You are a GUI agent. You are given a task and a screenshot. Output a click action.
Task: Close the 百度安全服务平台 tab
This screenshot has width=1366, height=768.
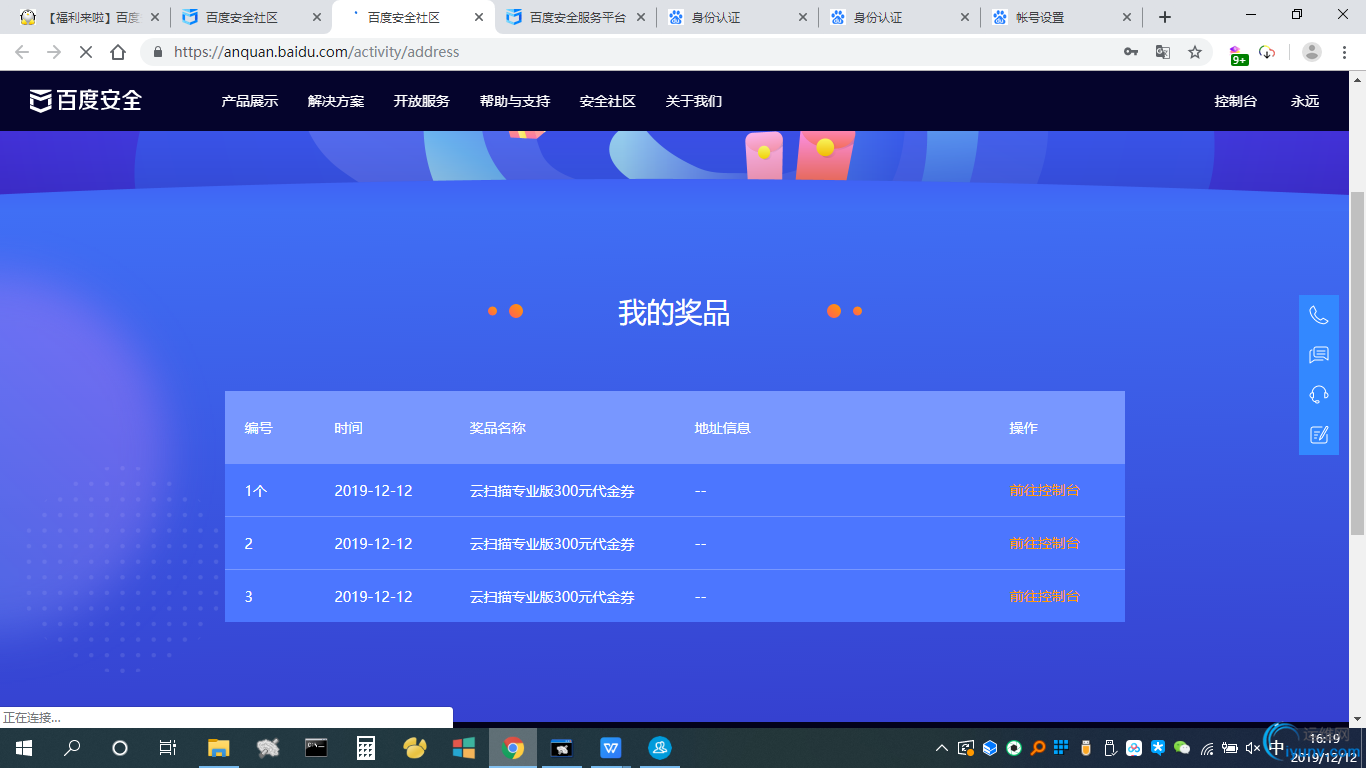click(x=641, y=17)
